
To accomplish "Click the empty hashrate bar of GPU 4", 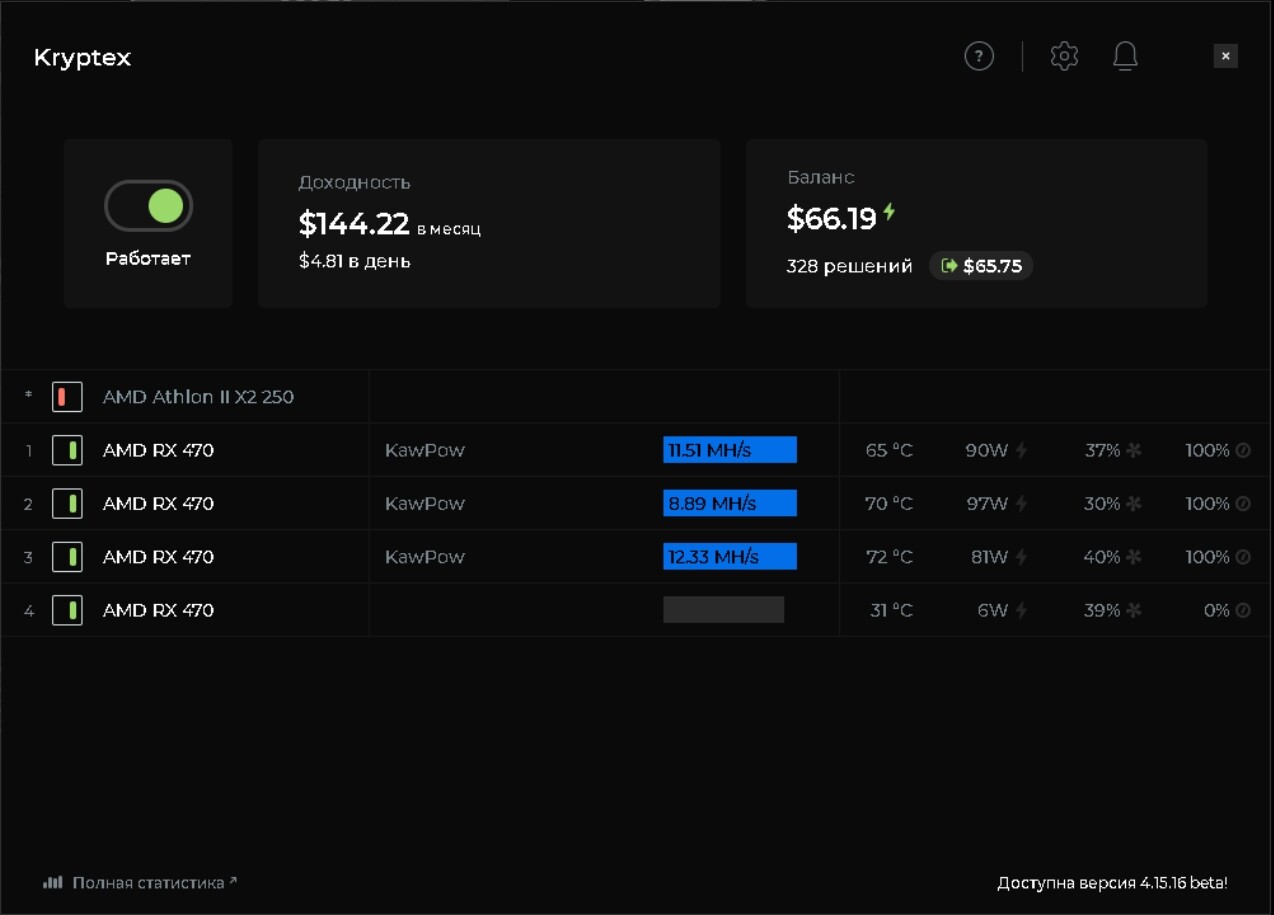I will tap(723, 610).
